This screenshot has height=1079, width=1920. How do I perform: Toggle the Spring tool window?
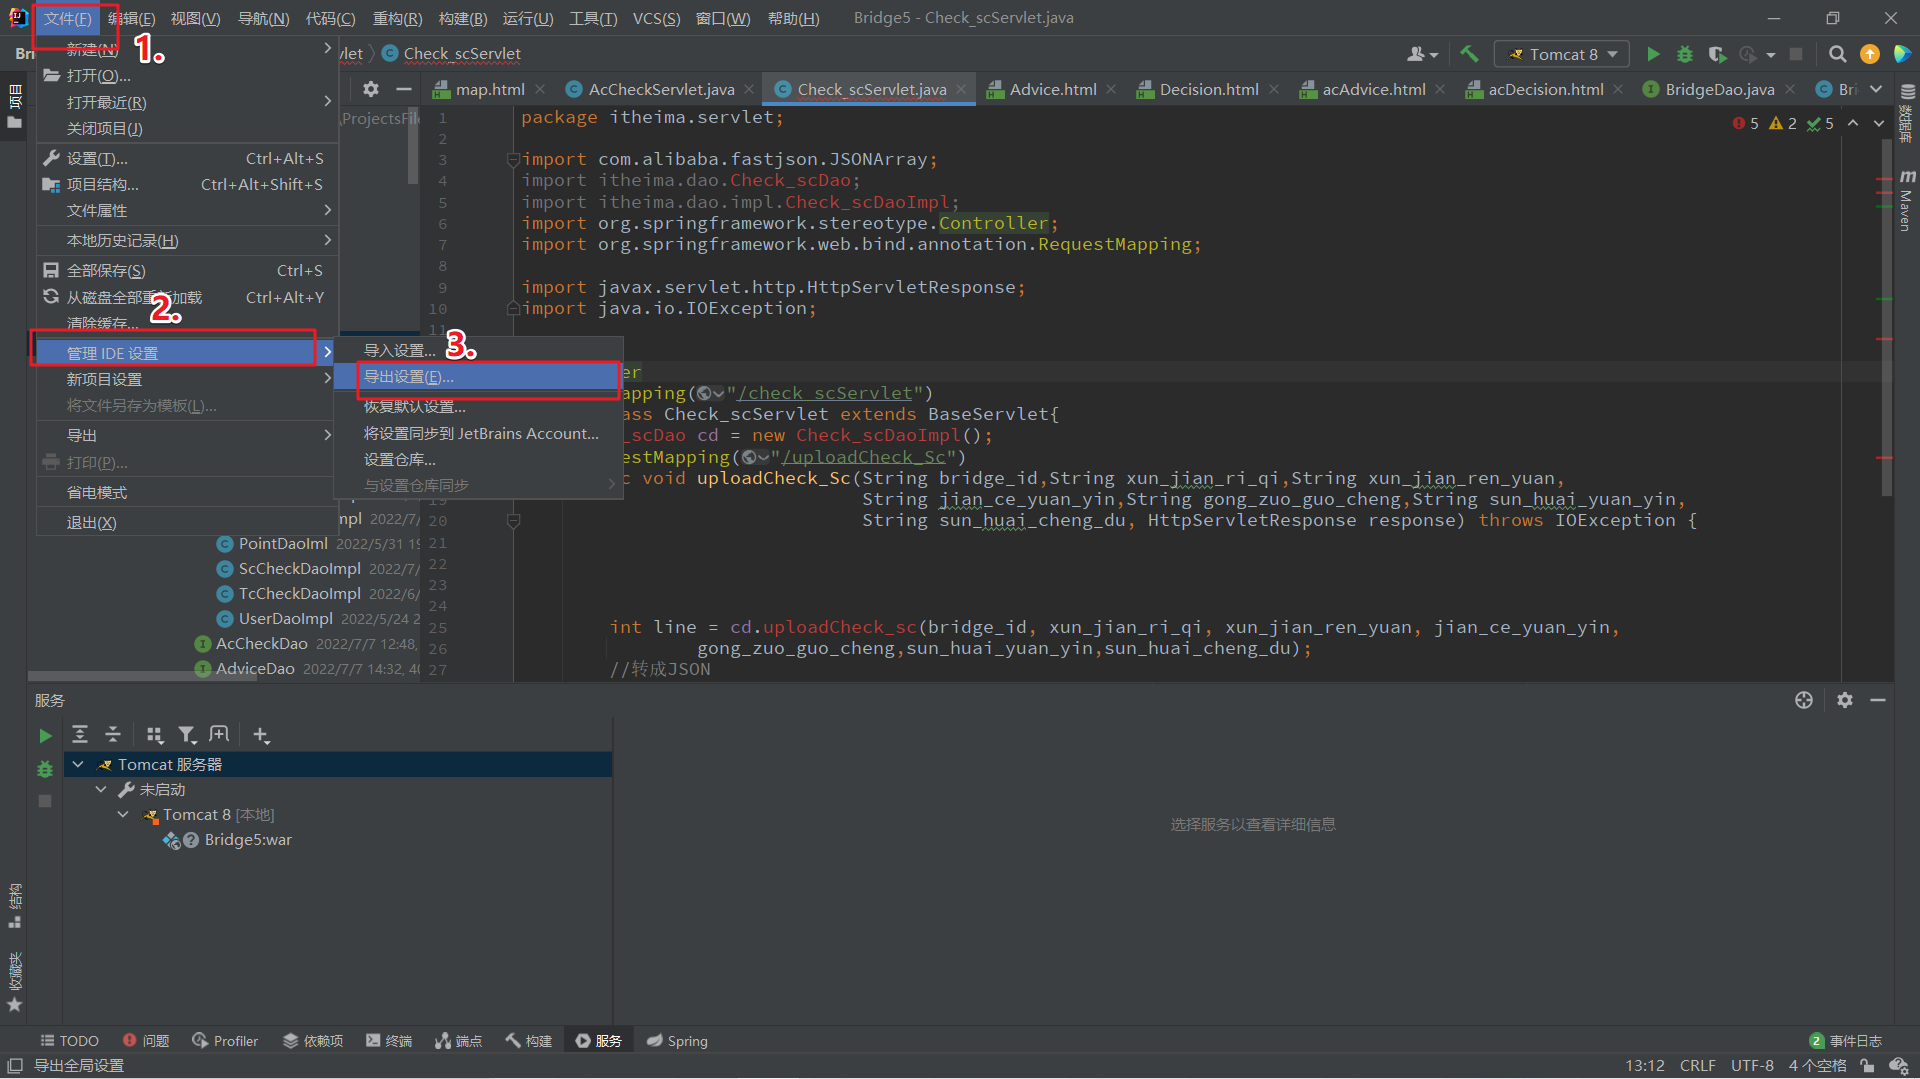click(677, 1041)
